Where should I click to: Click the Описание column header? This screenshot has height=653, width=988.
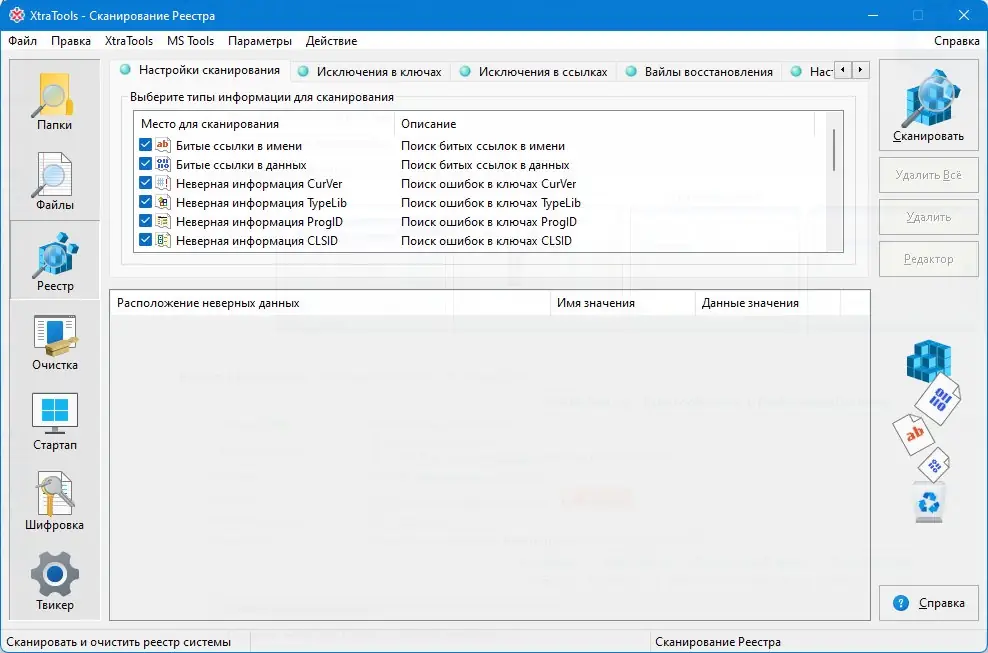[x=605, y=124]
